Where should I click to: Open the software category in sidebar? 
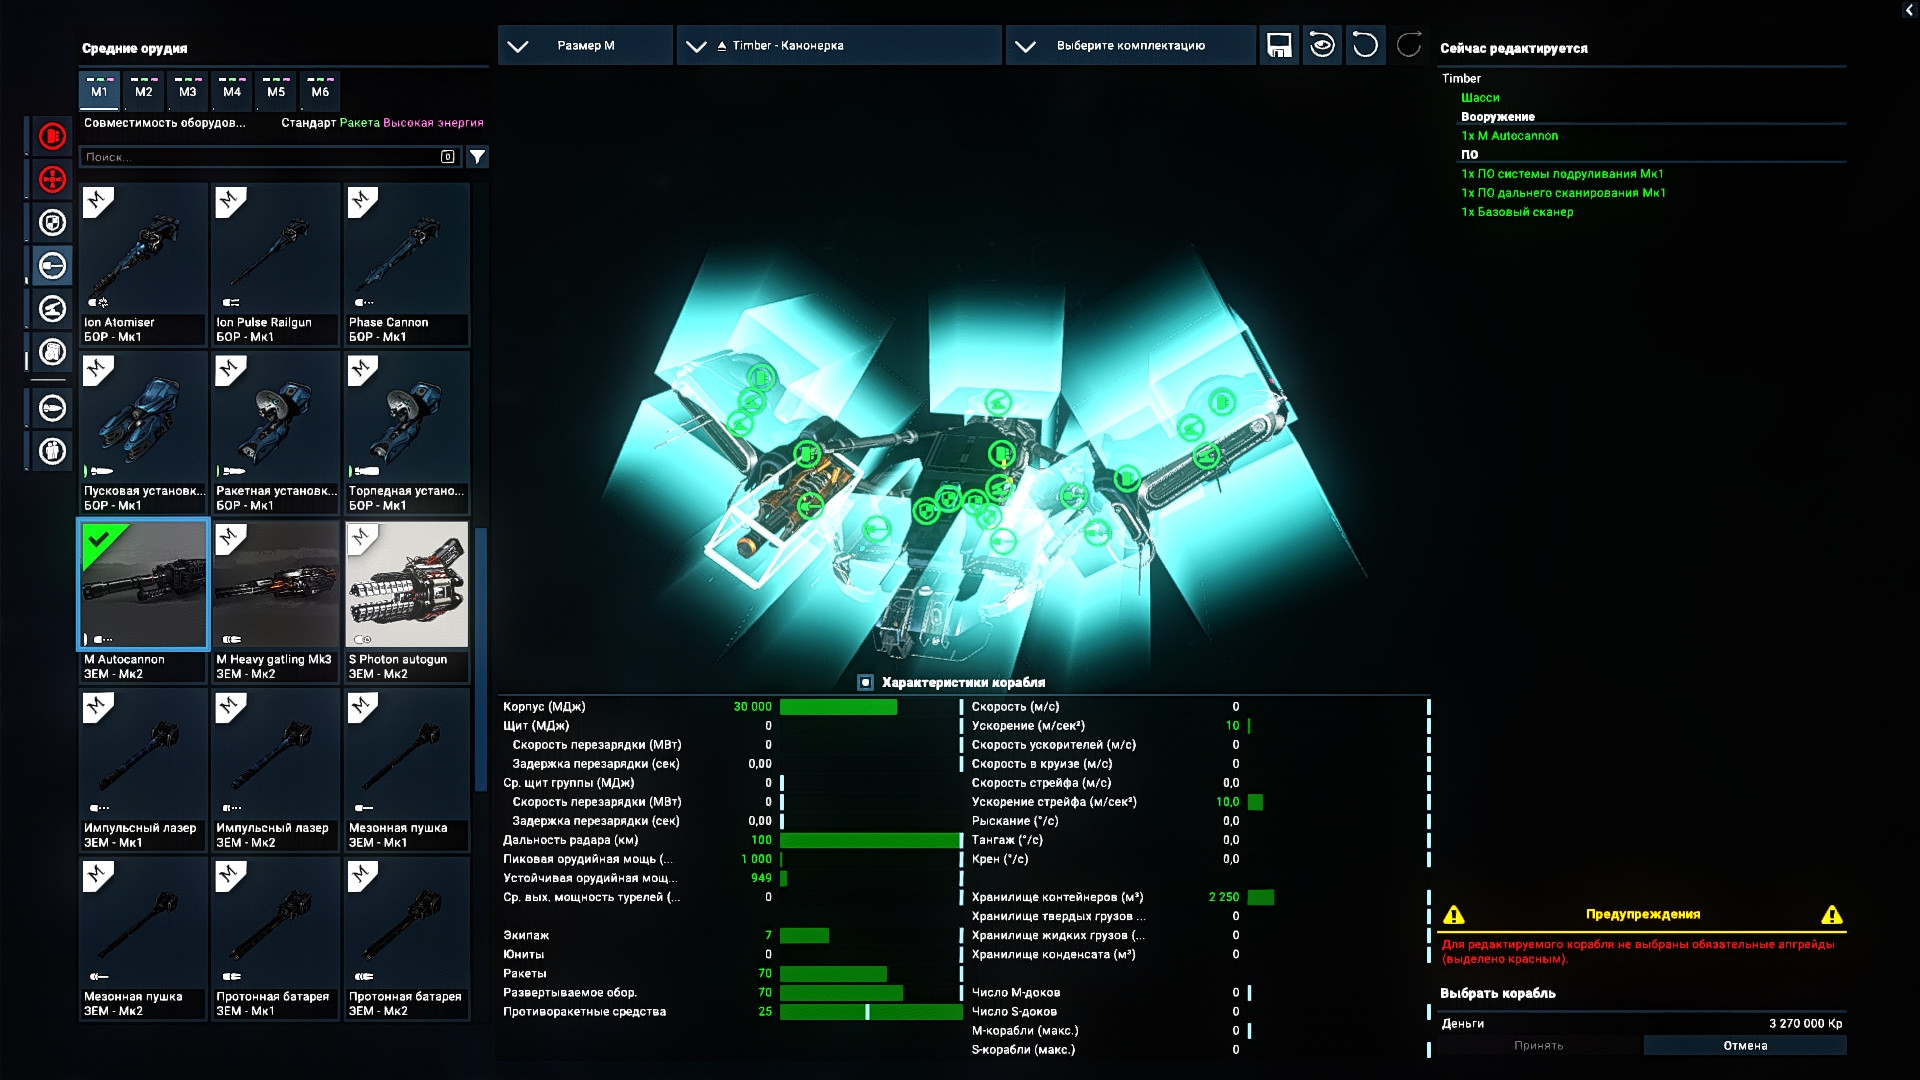point(52,352)
